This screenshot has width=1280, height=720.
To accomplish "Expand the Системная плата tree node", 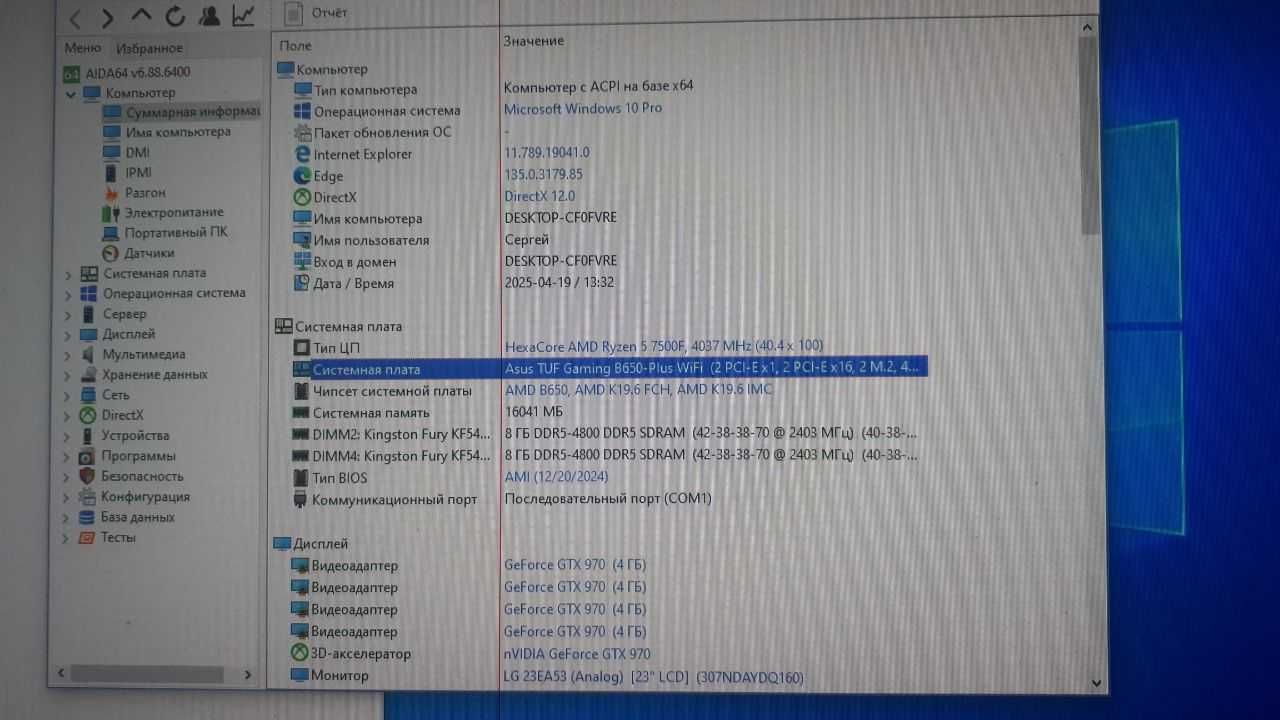I will (68, 274).
